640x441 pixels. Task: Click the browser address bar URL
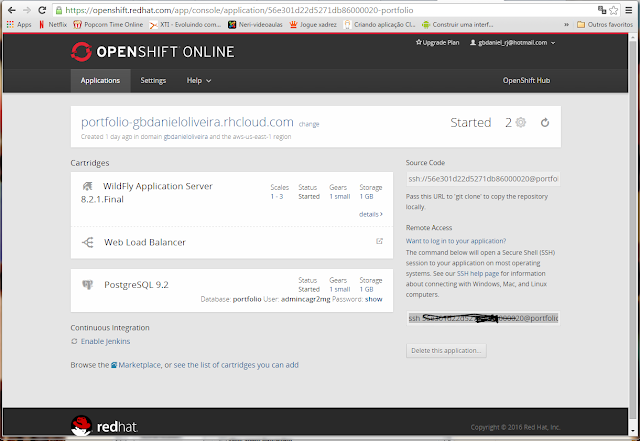point(239,10)
